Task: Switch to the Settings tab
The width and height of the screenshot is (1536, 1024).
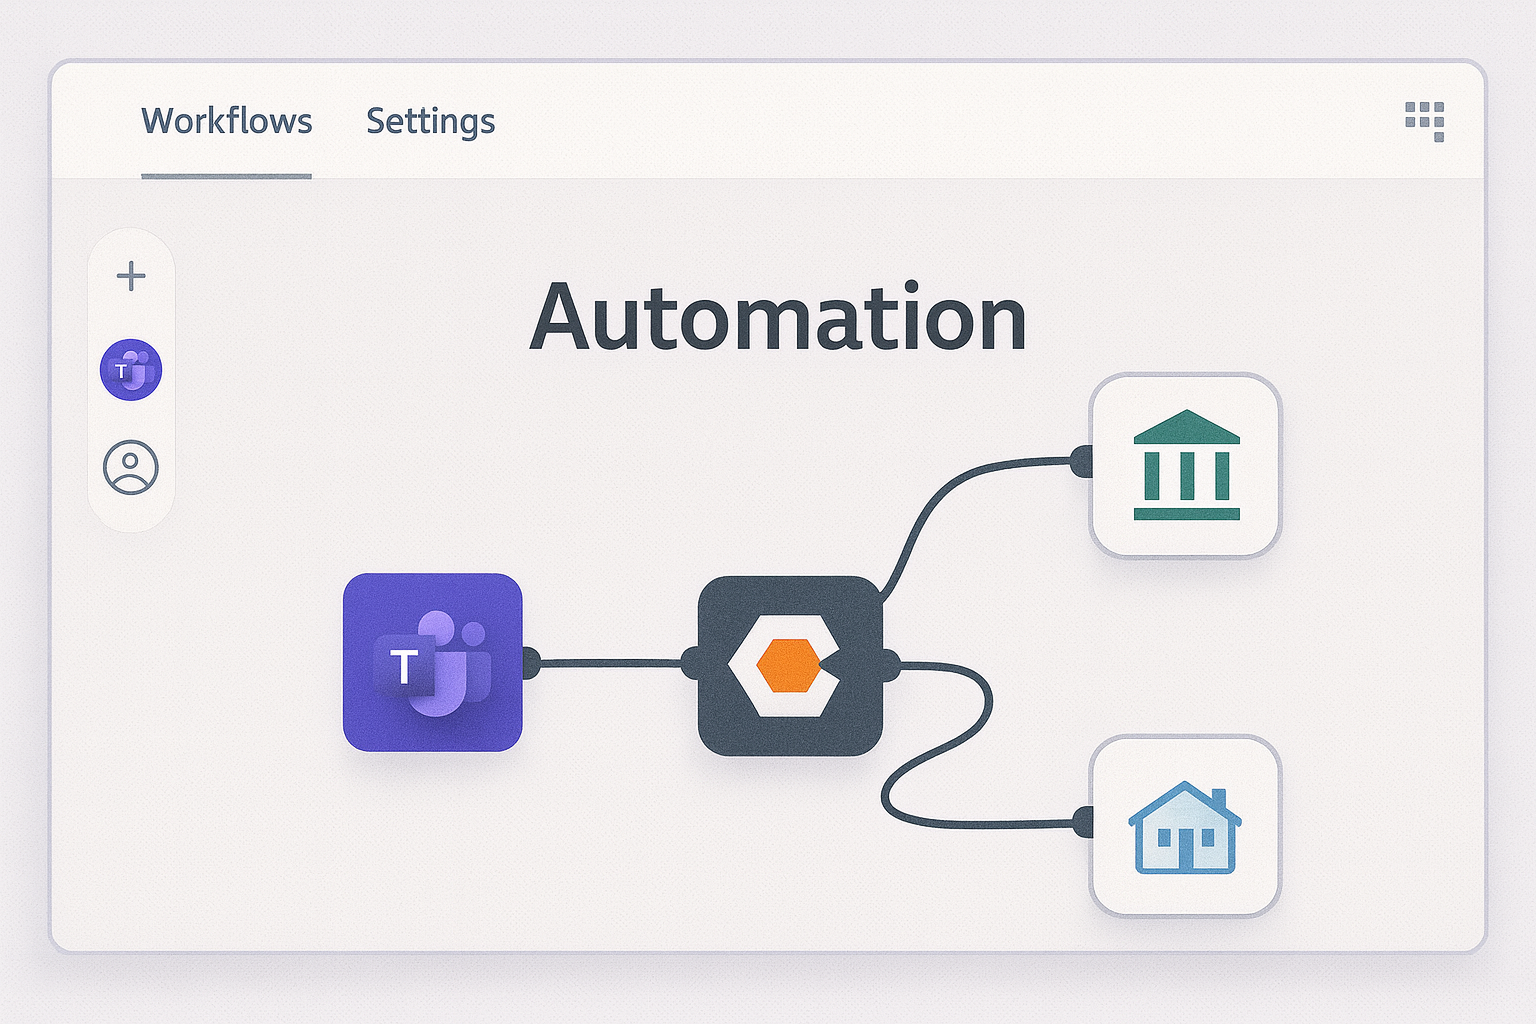Action: tap(430, 120)
